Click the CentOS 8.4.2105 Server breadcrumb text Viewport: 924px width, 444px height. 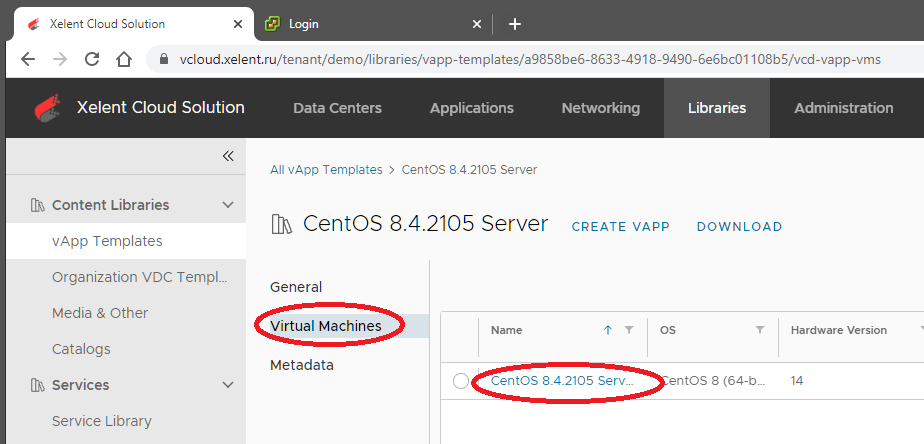click(469, 170)
